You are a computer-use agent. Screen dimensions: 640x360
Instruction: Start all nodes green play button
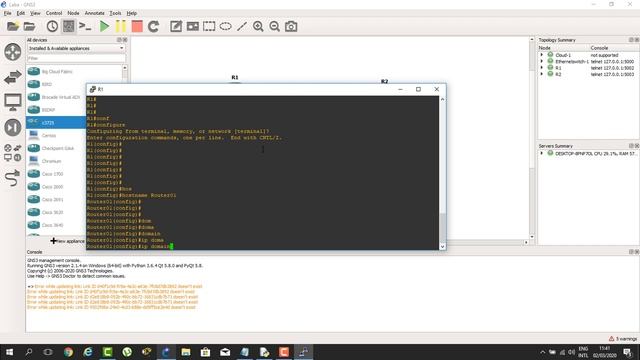104,27
